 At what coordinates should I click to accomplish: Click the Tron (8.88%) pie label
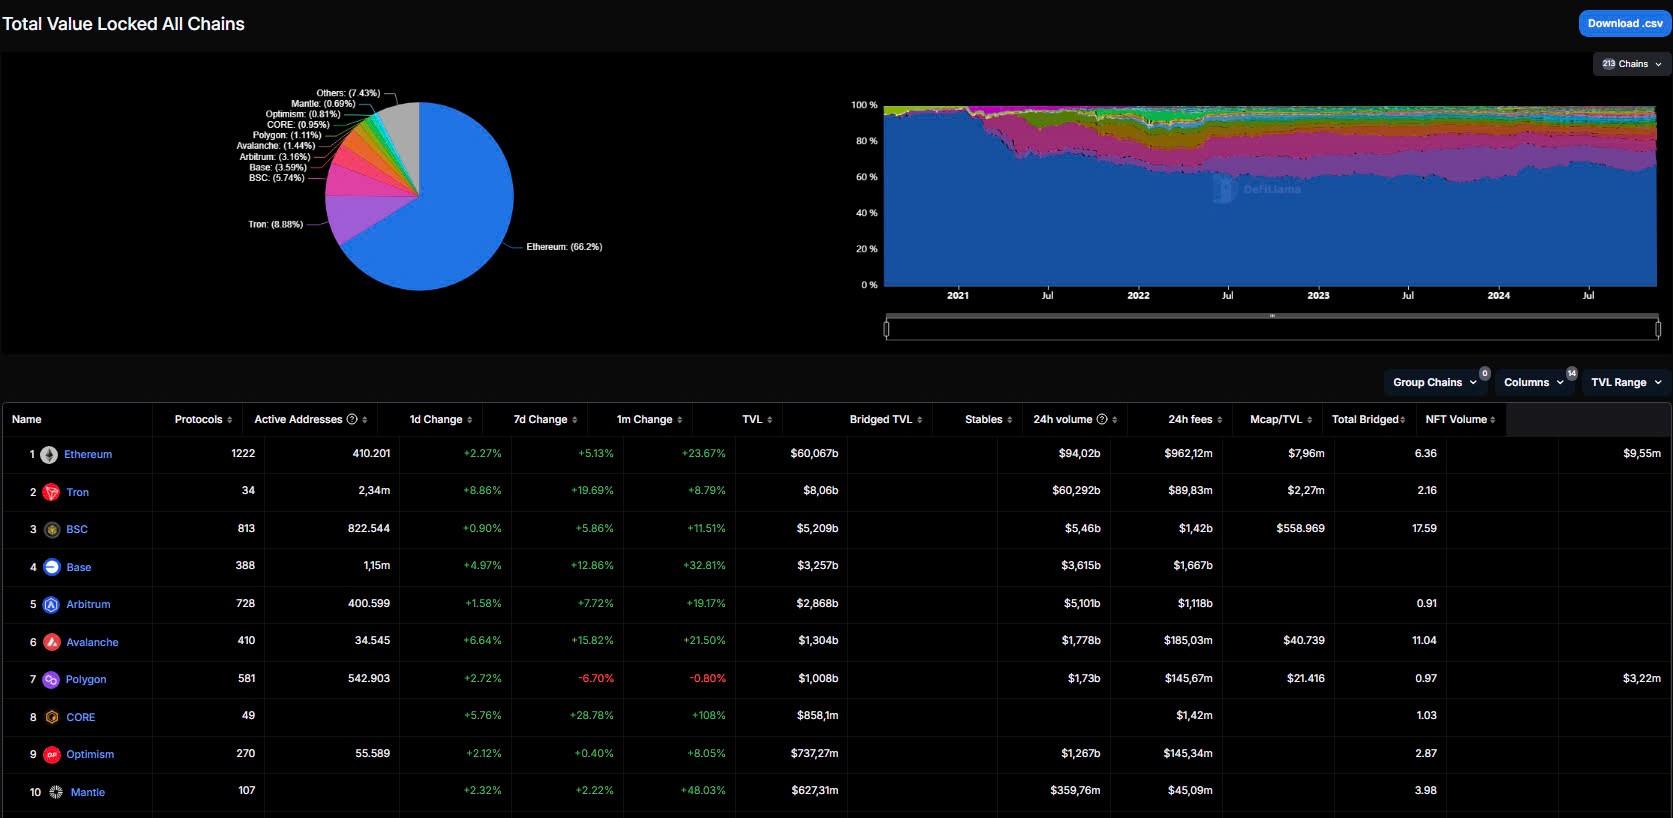(x=275, y=224)
